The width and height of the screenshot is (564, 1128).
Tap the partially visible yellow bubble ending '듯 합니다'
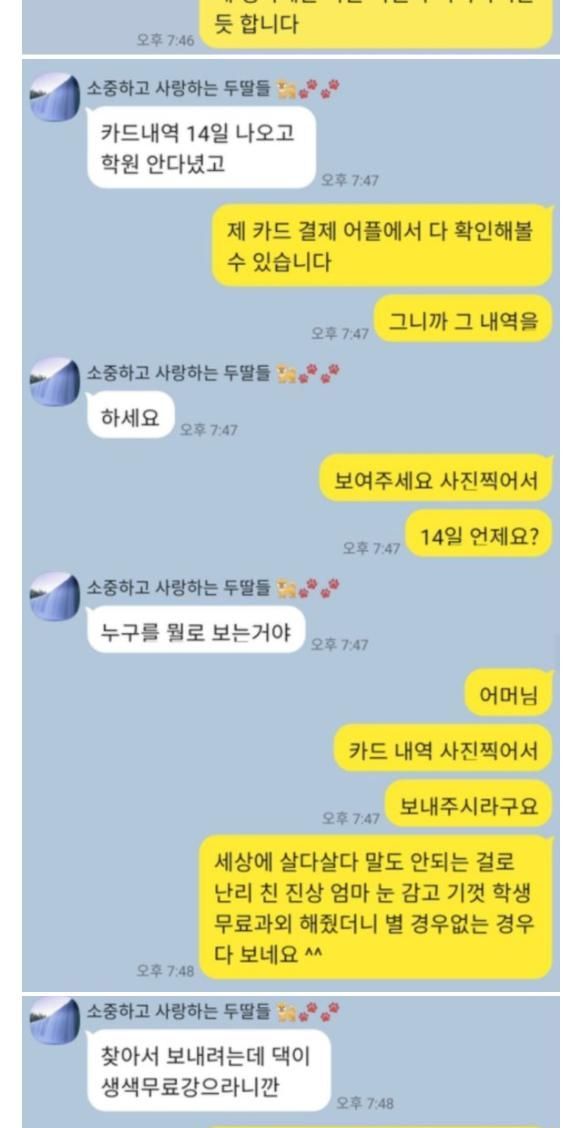(x=376, y=24)
